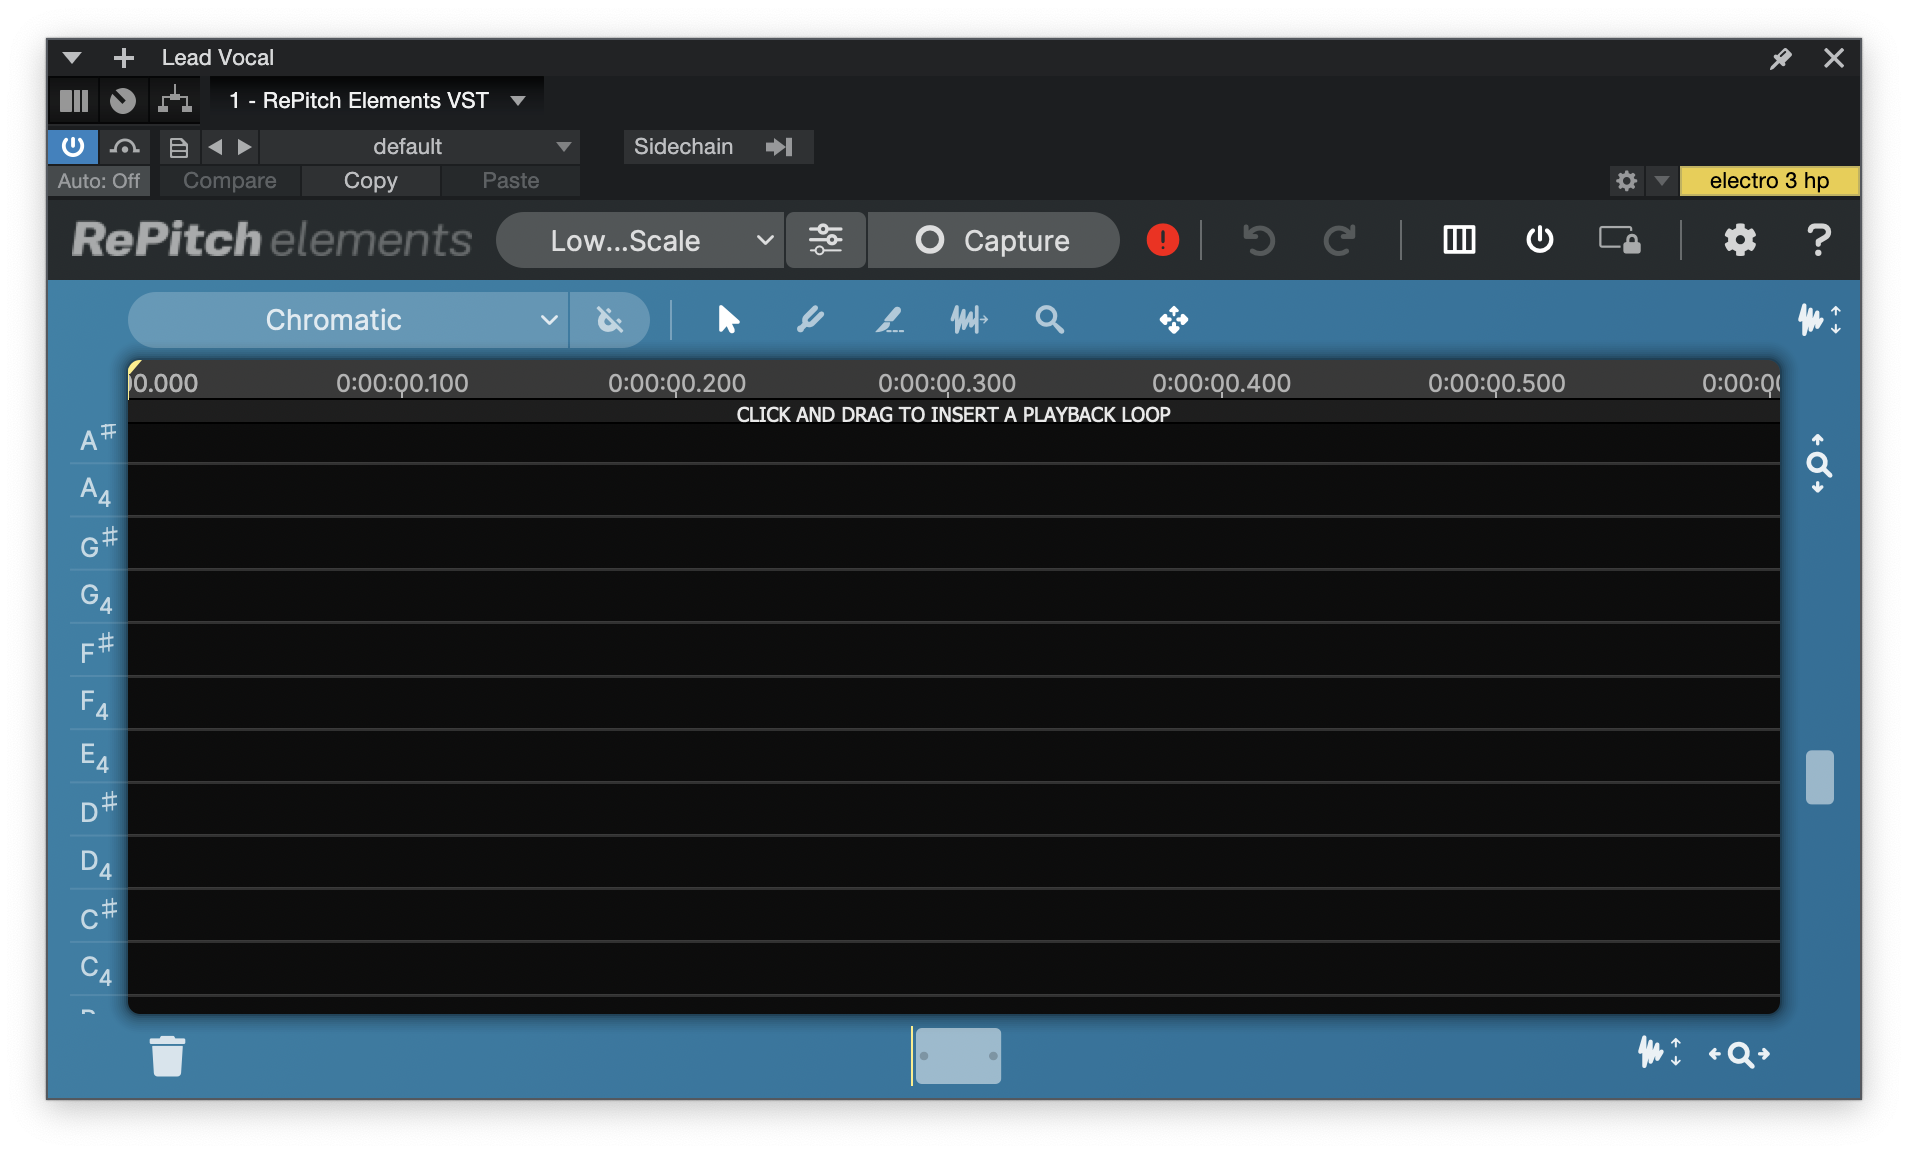Select the pitch draw pen tool
This screenshot has width=1908, height=1154.
[810, 320]
